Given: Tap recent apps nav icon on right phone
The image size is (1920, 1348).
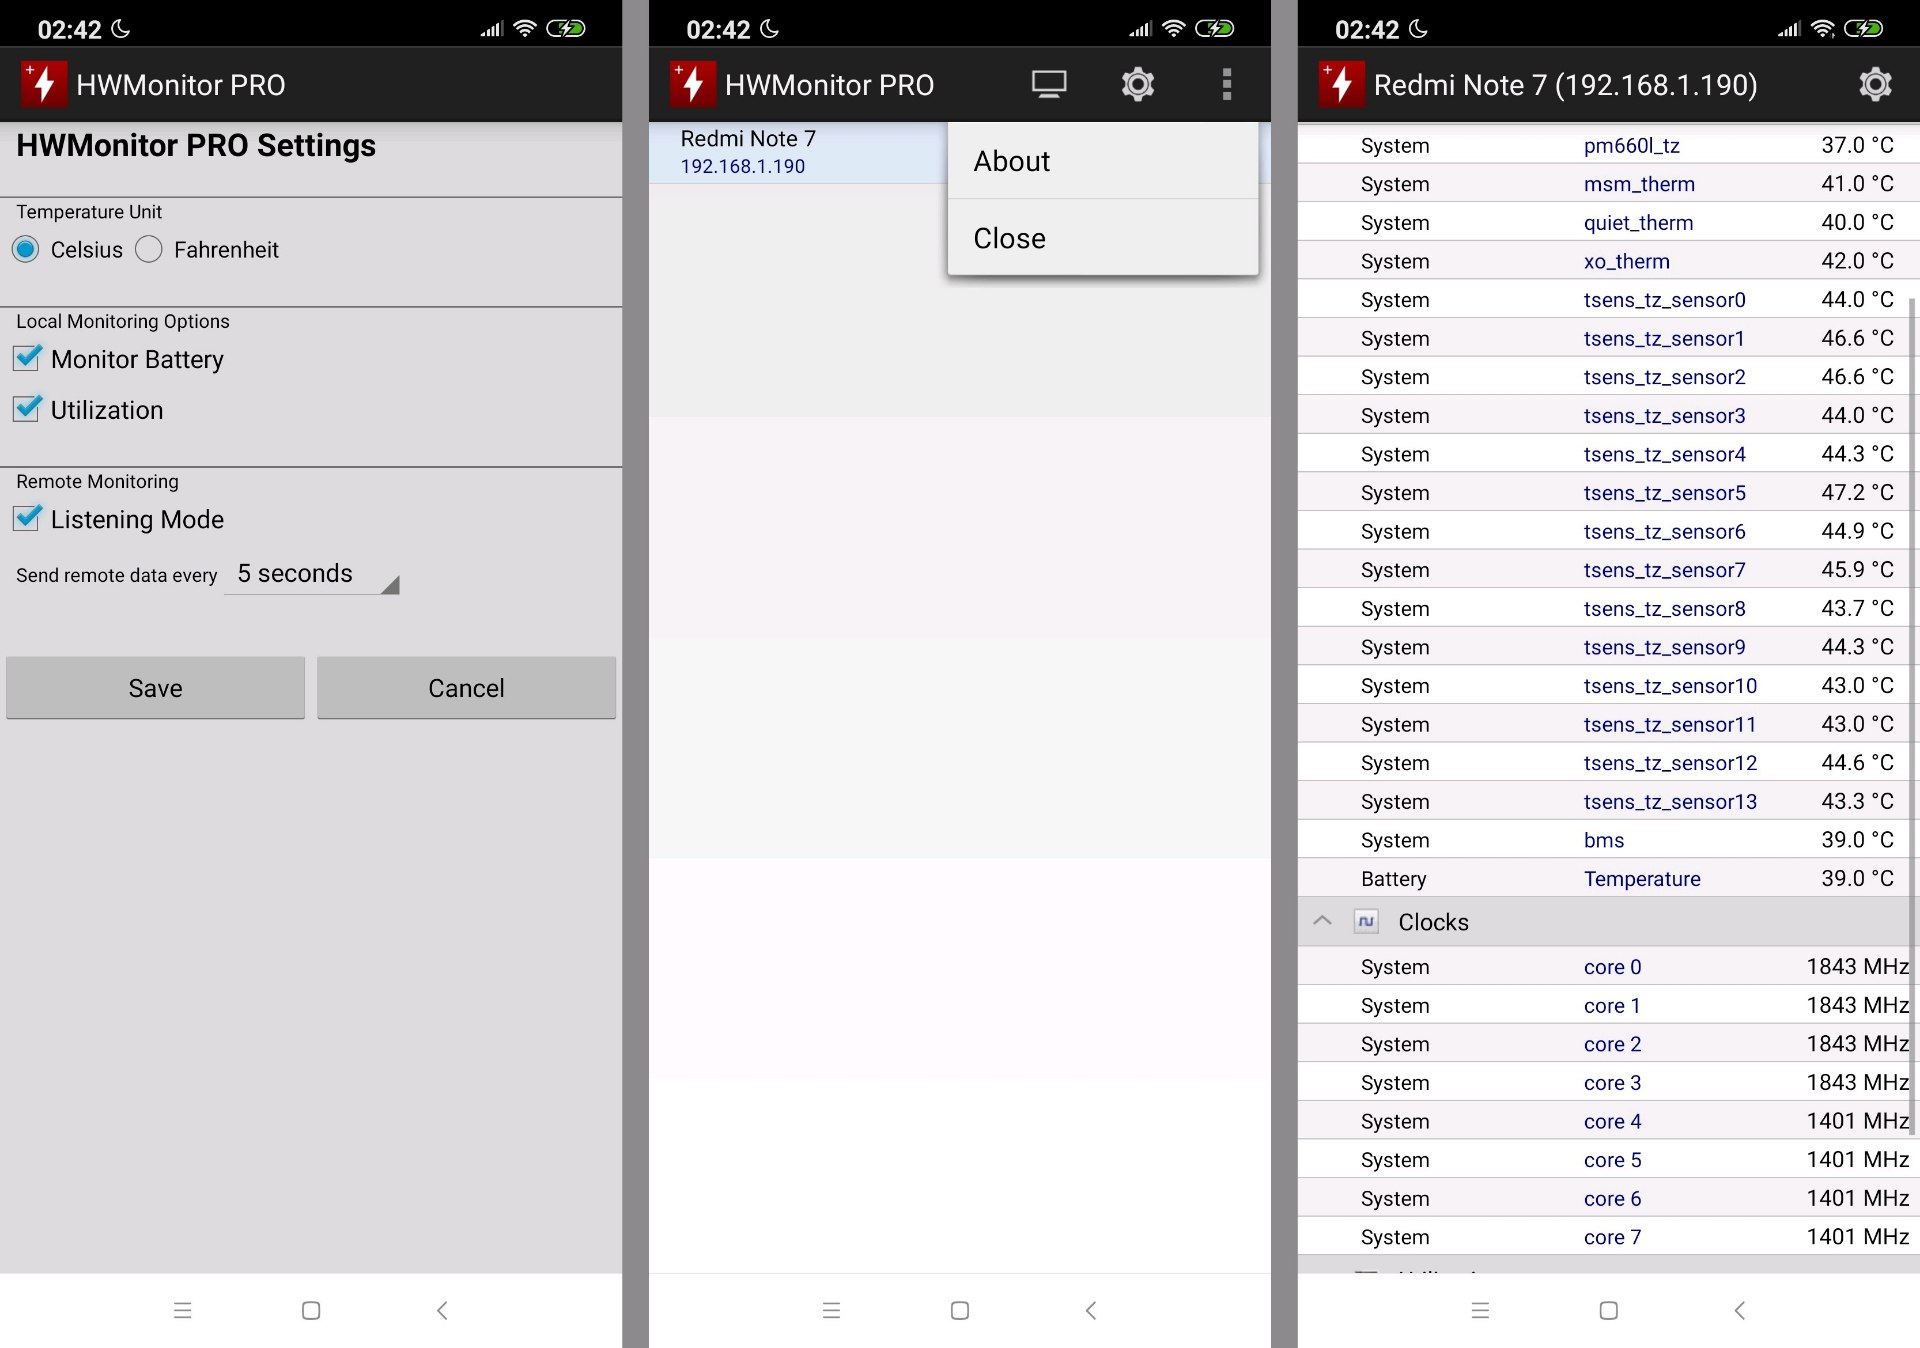Looking at the screenshot, I should pyautogui.click(x=1480, y=1310).
